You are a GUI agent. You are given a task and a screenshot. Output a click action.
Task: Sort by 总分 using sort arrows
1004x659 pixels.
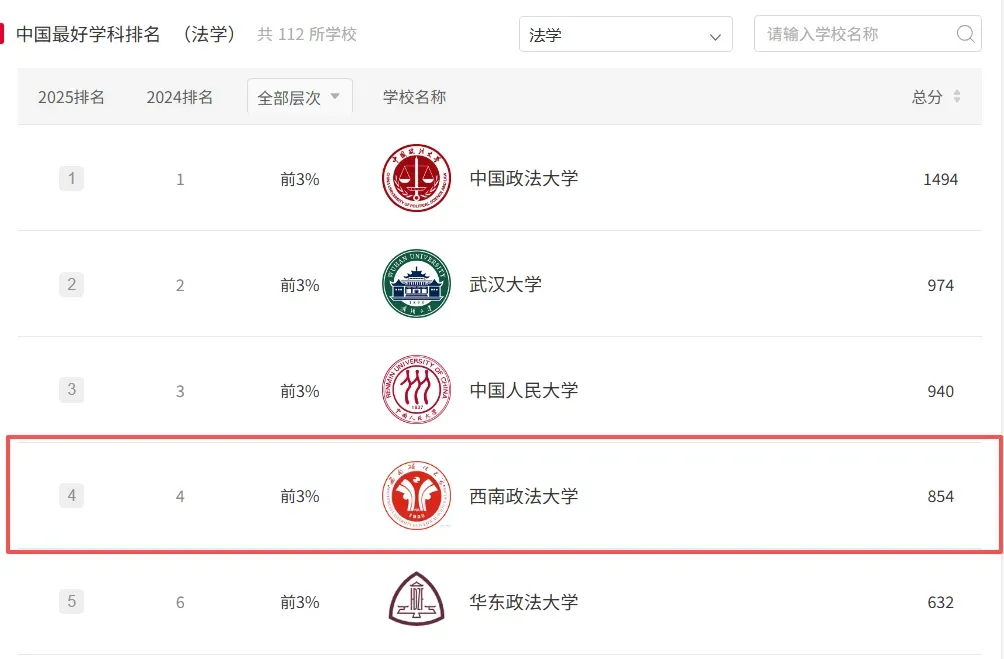click(957, 97)
